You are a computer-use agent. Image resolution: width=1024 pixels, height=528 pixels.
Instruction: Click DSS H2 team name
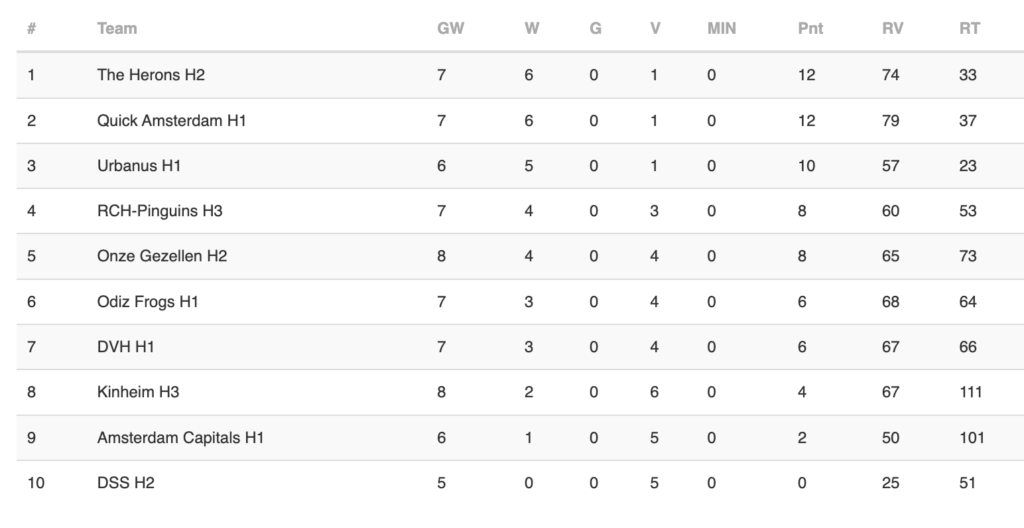coord(125,483)
